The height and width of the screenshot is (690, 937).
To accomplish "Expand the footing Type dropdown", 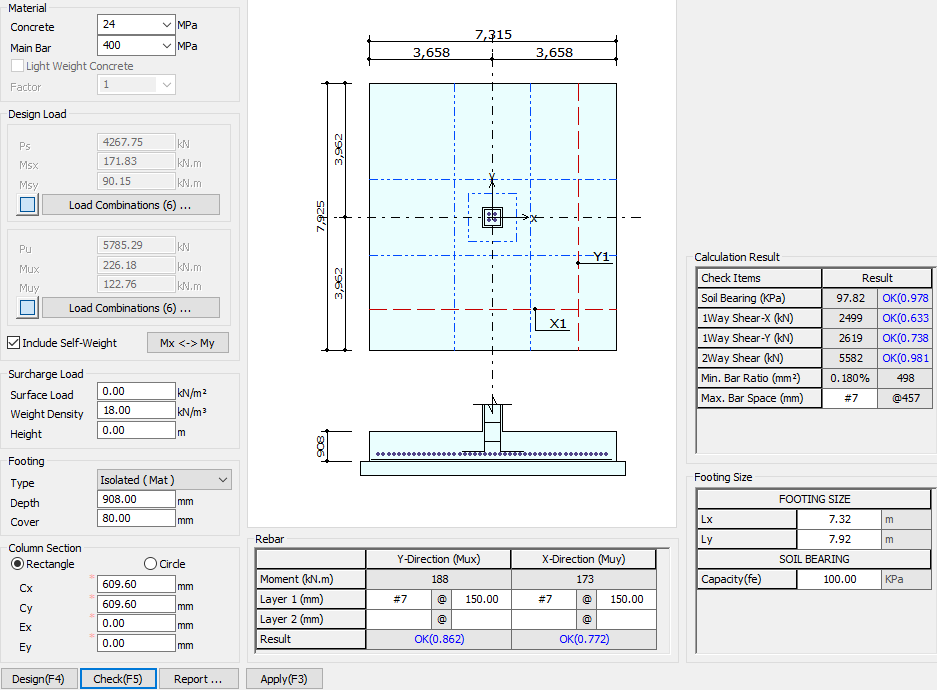I will click(164, 481).
